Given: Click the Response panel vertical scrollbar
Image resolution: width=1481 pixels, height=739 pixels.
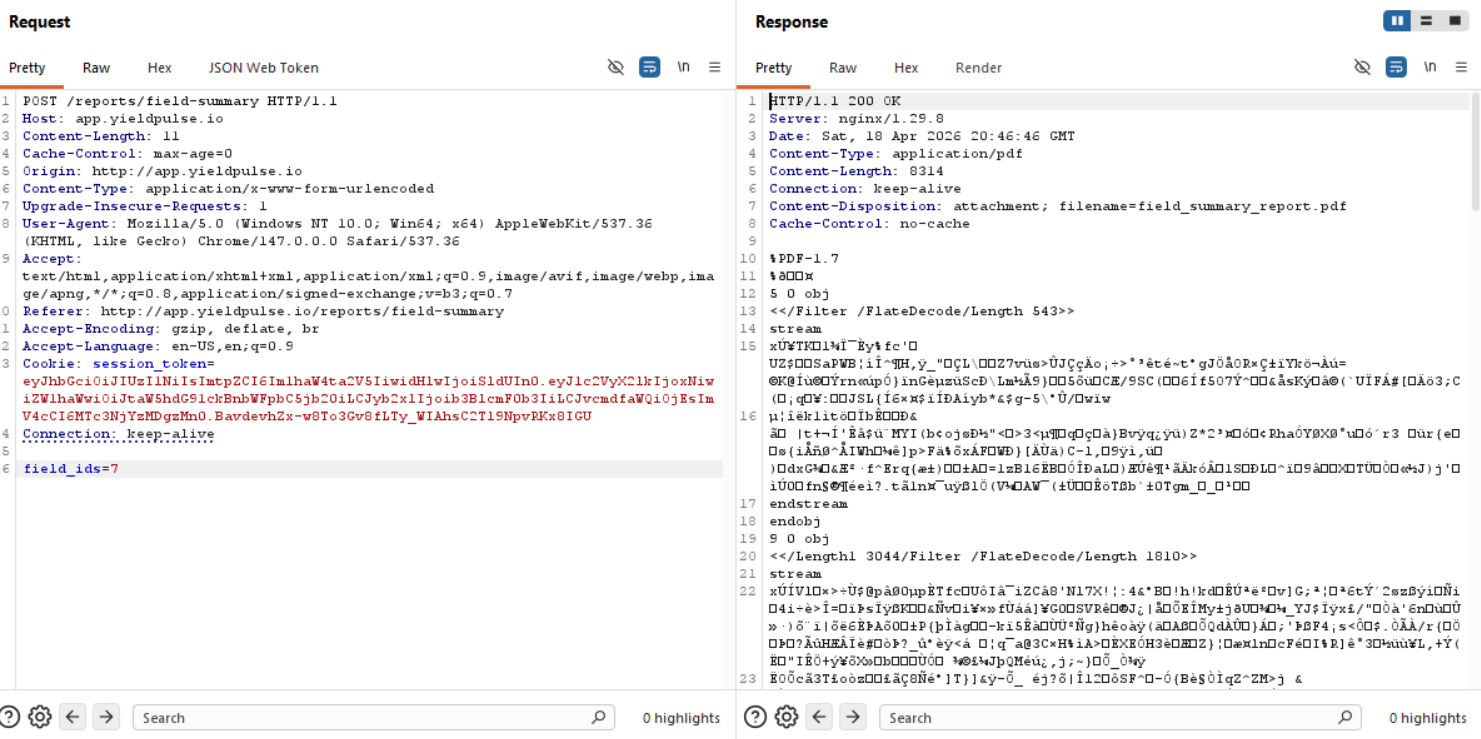Looking at the screenshot, I should click(1475, 150).
